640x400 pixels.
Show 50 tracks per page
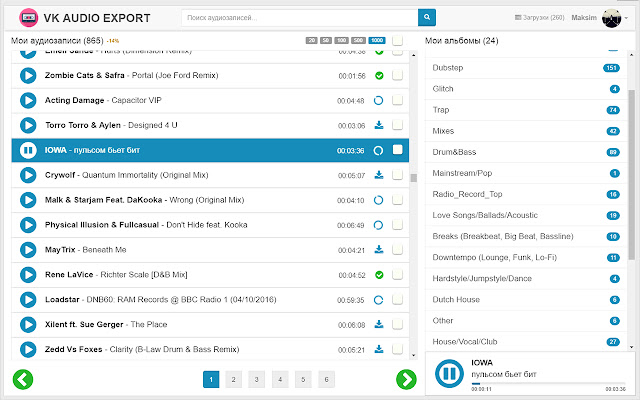point(326,40)
